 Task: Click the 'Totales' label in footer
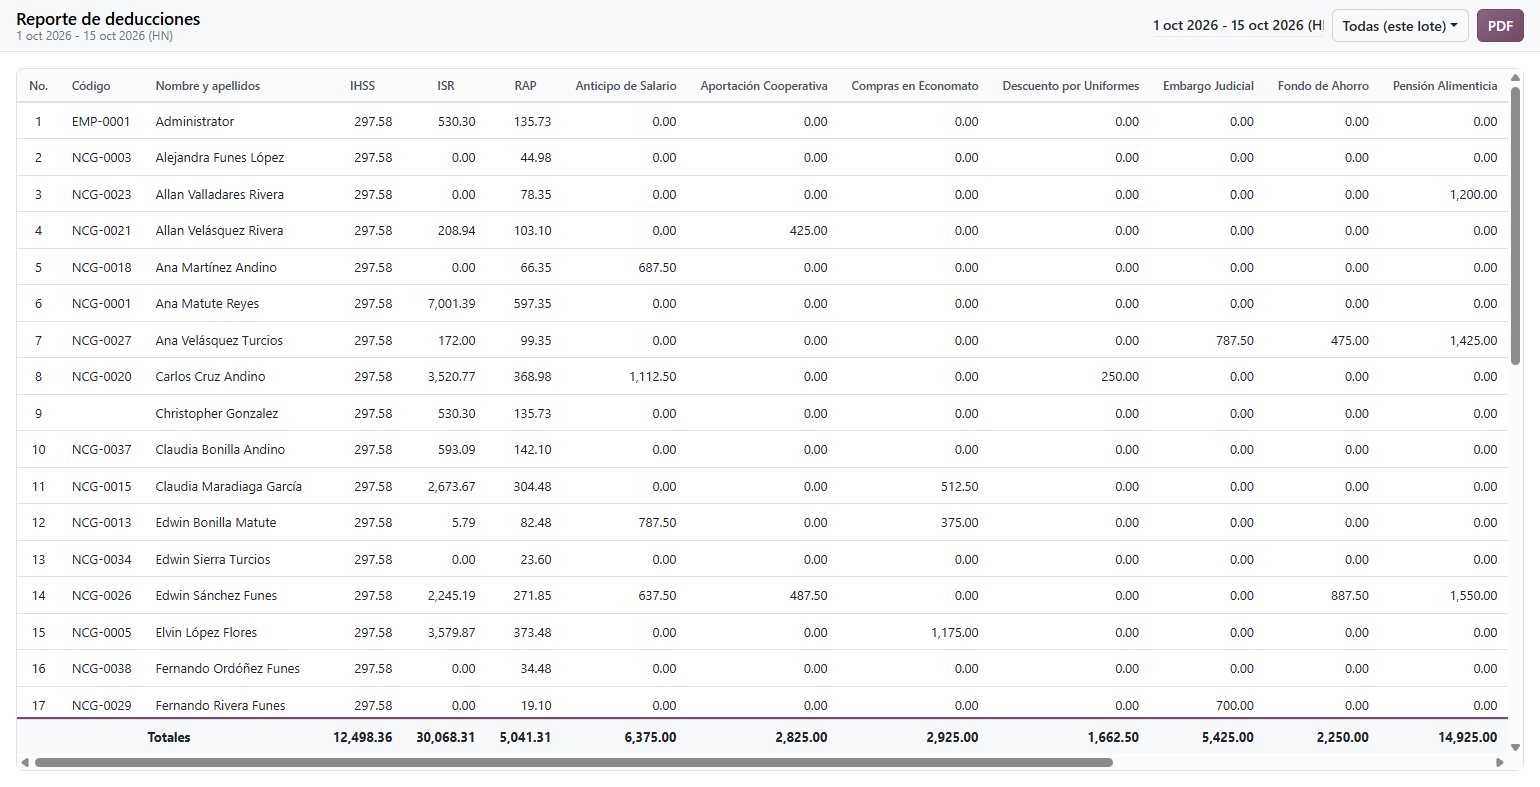[169, 737]
